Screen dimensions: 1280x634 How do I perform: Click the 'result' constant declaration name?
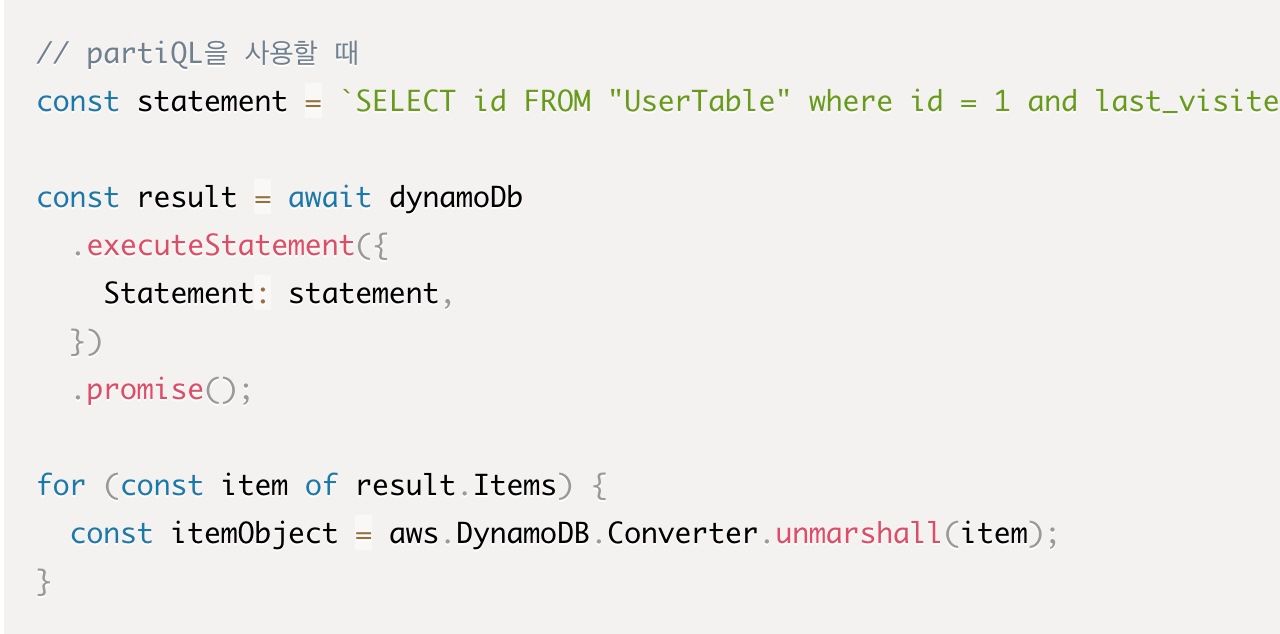(187, 198)
